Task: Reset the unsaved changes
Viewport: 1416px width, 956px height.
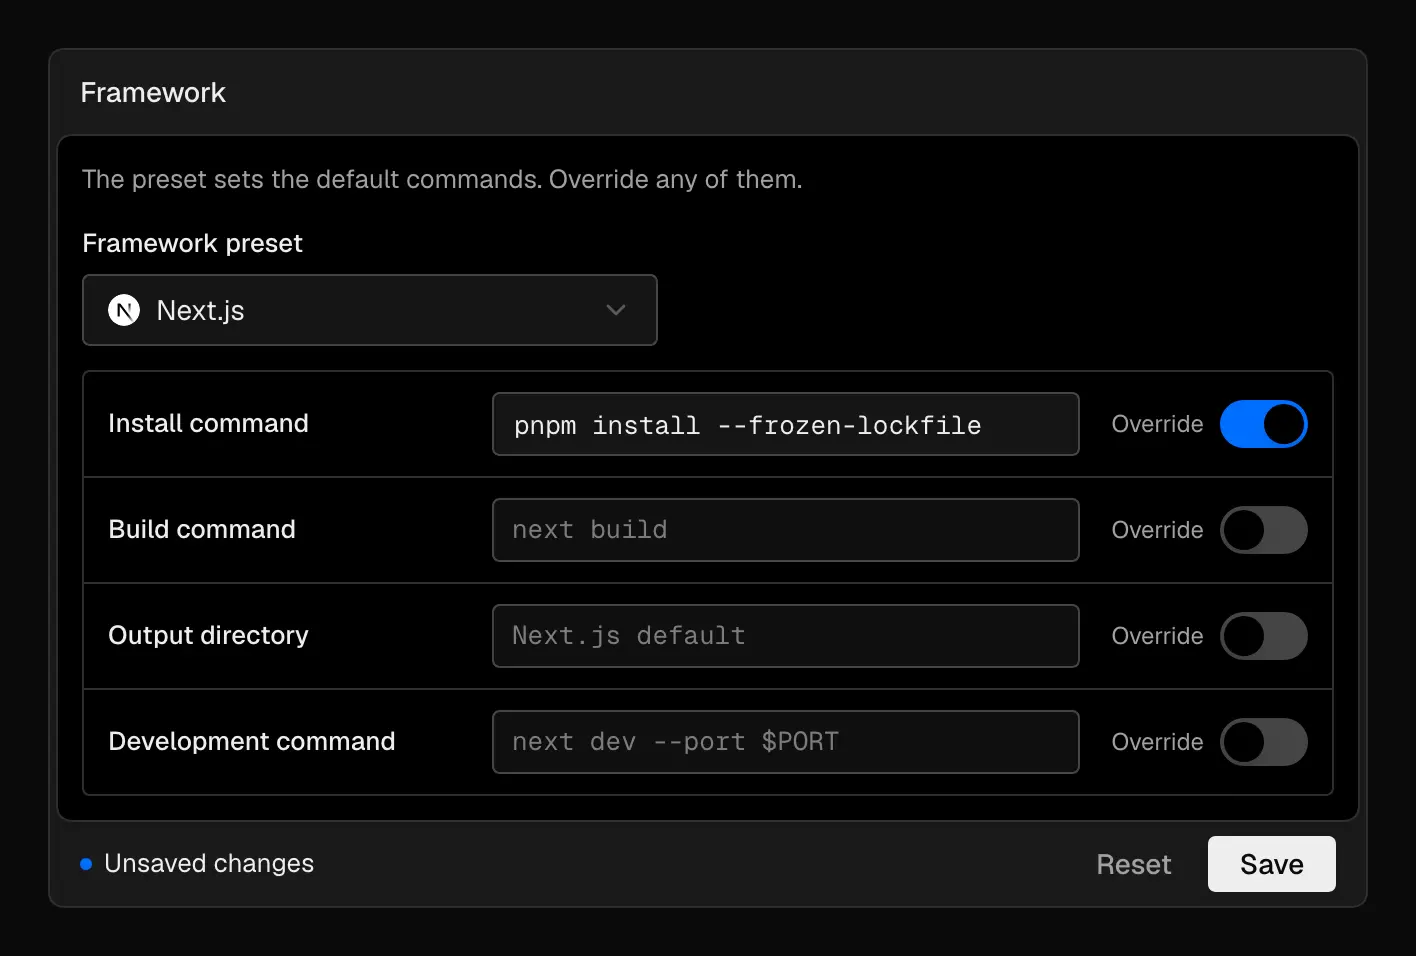Action: 1133,864
